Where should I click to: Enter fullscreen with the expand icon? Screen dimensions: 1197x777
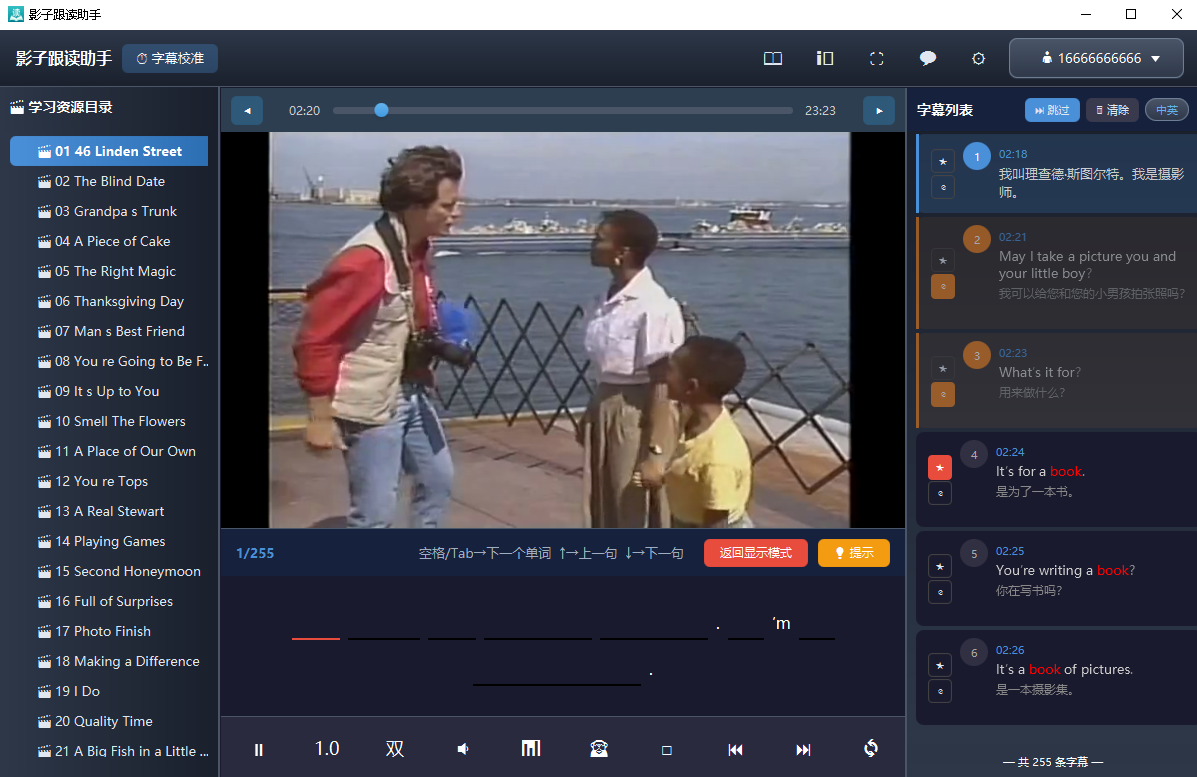[876, 59]
